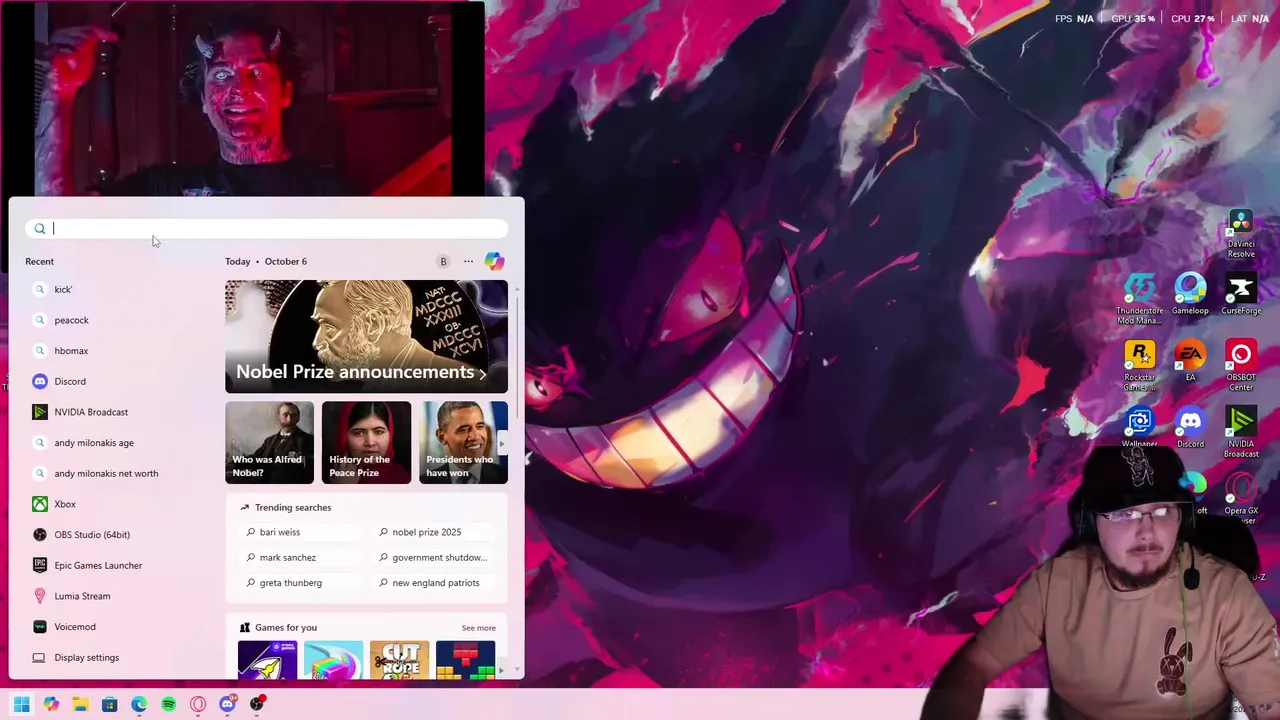Search trending topic 'bari weiss'
This screenshot has width=1280, height=720.
pos(300,532)
